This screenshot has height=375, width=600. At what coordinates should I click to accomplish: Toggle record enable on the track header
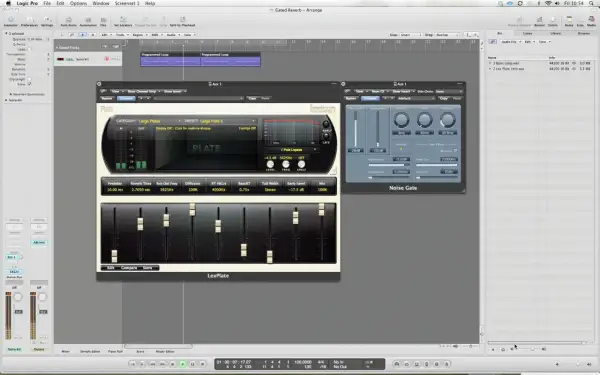tap(106, 59)
